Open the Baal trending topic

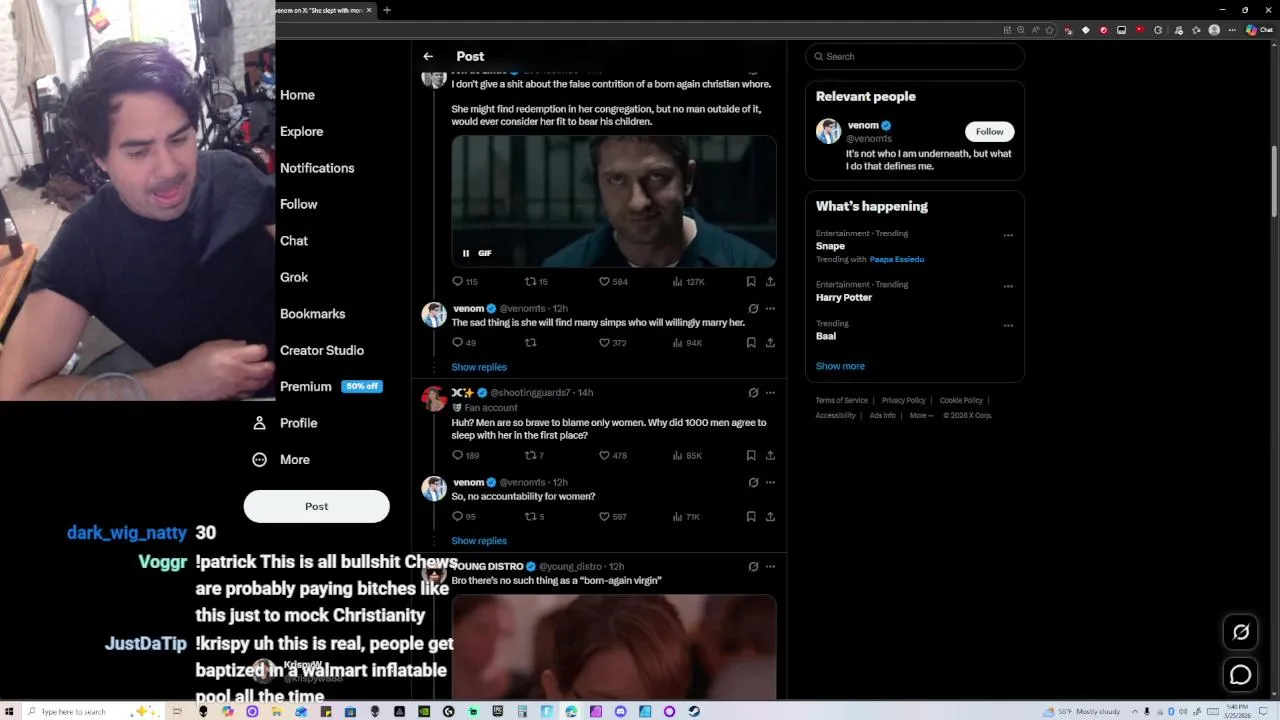tap(826, 337)
